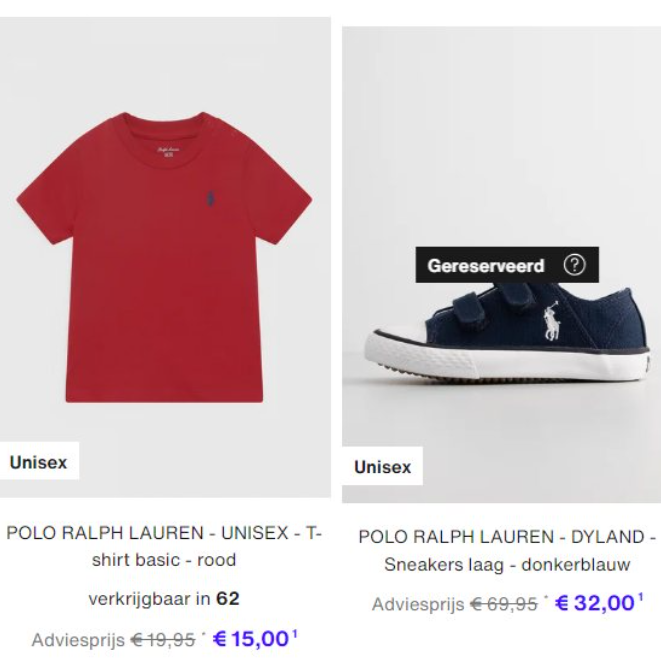Click the footnote marker after € 15,00
661x667 pixels.
[294, 633]
